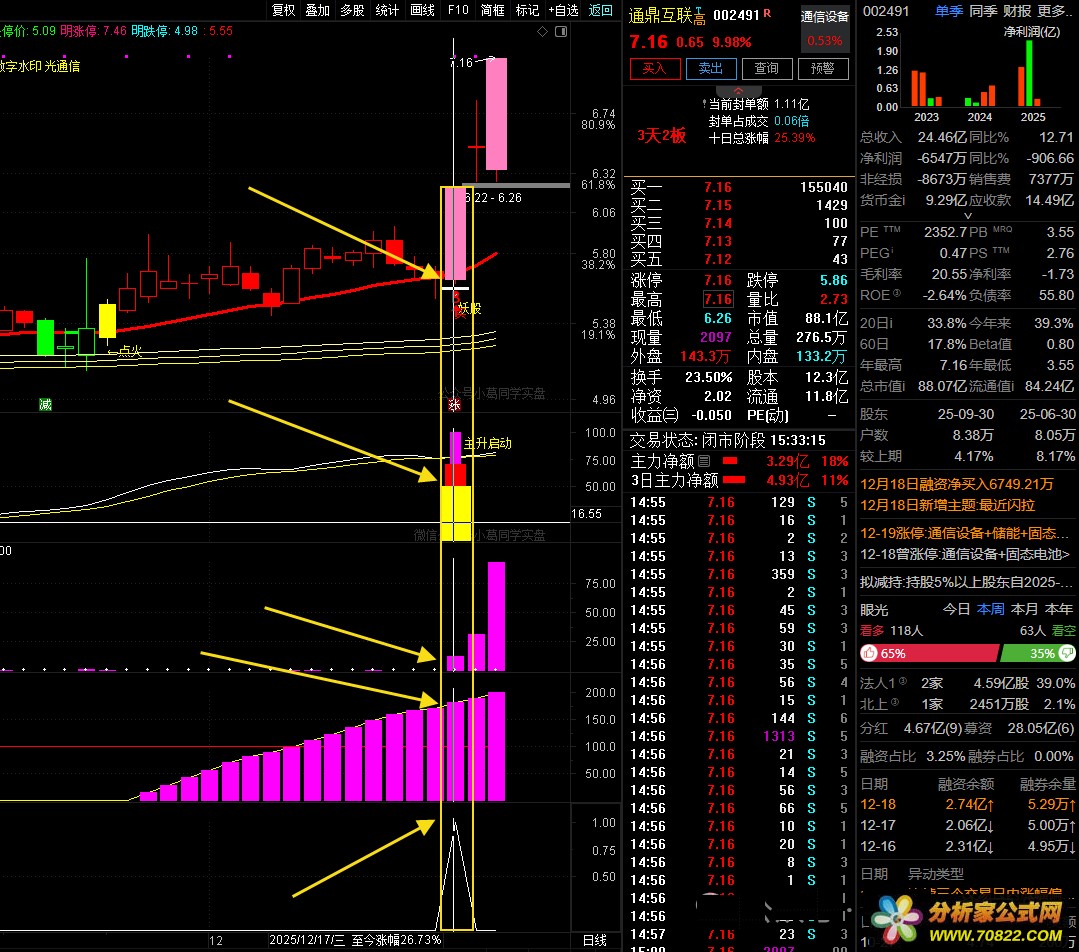Select 本月 in the 眼光 poll
The height and width of the screenshot is (952, 1079).
coord(1025,609)
